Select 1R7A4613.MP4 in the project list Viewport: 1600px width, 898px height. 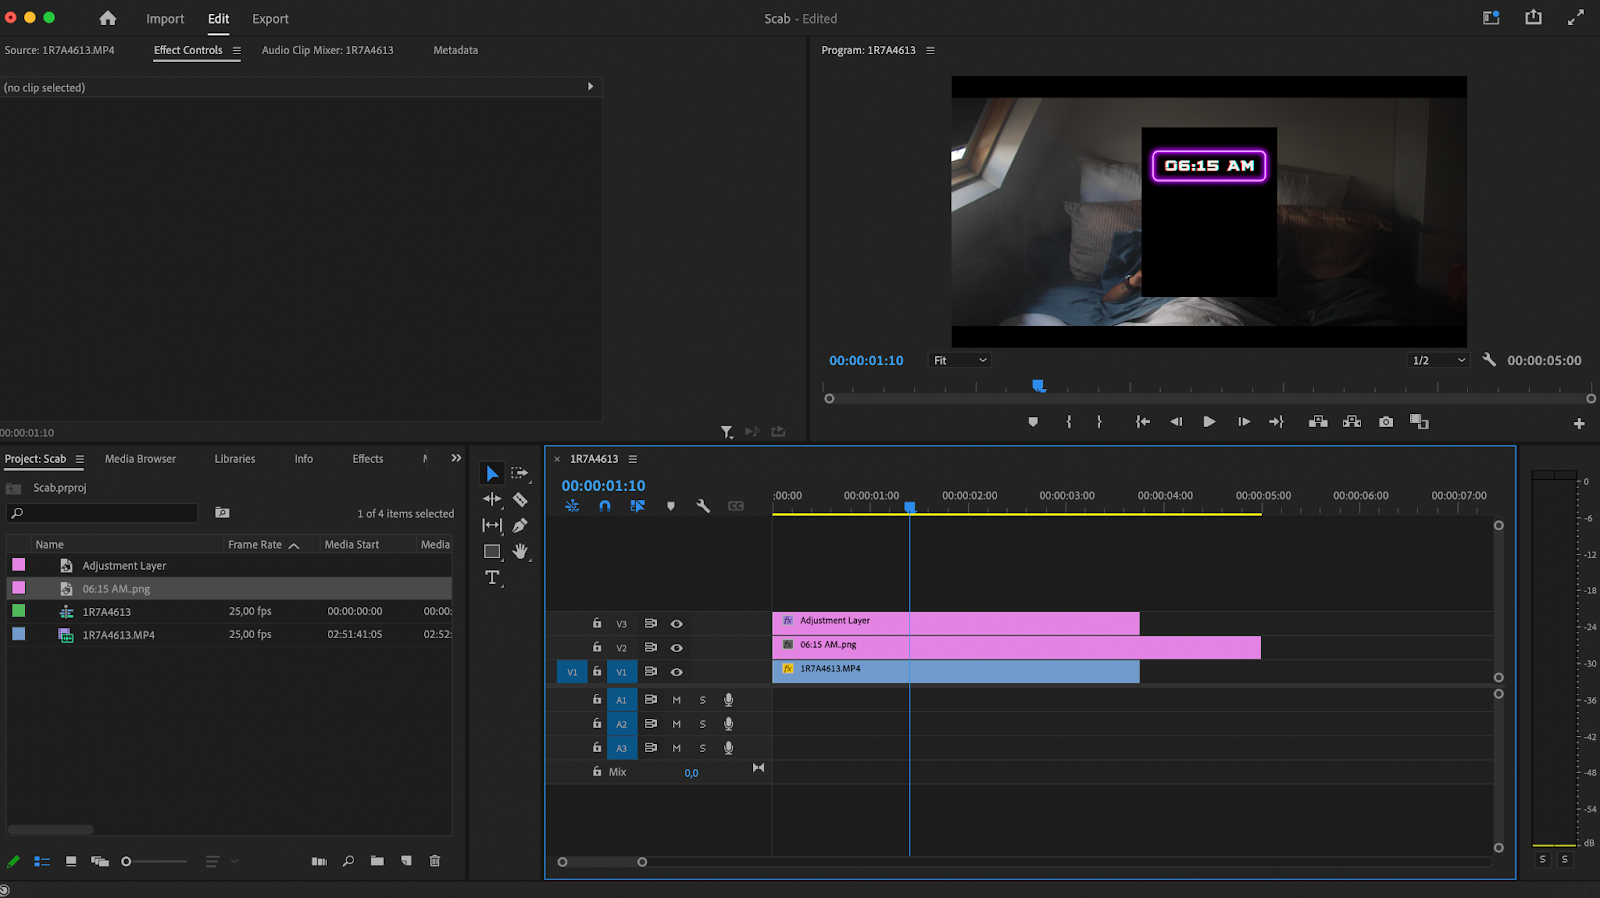tap(118, 635)
